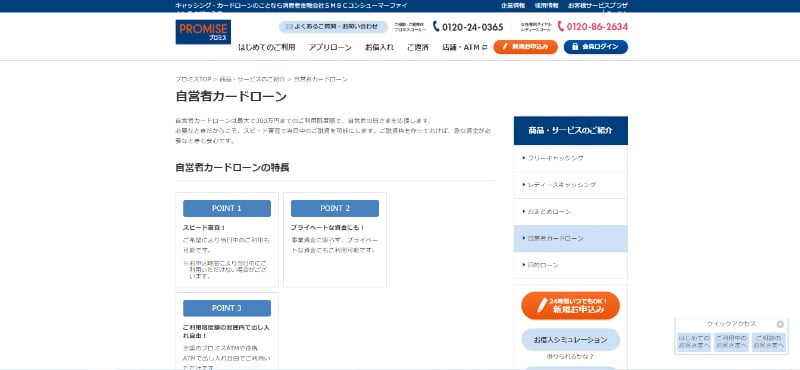Image resolution: width=800 pixels, height=370 pixels.
Task: Open the お借入れ menu
Action: 379,47
